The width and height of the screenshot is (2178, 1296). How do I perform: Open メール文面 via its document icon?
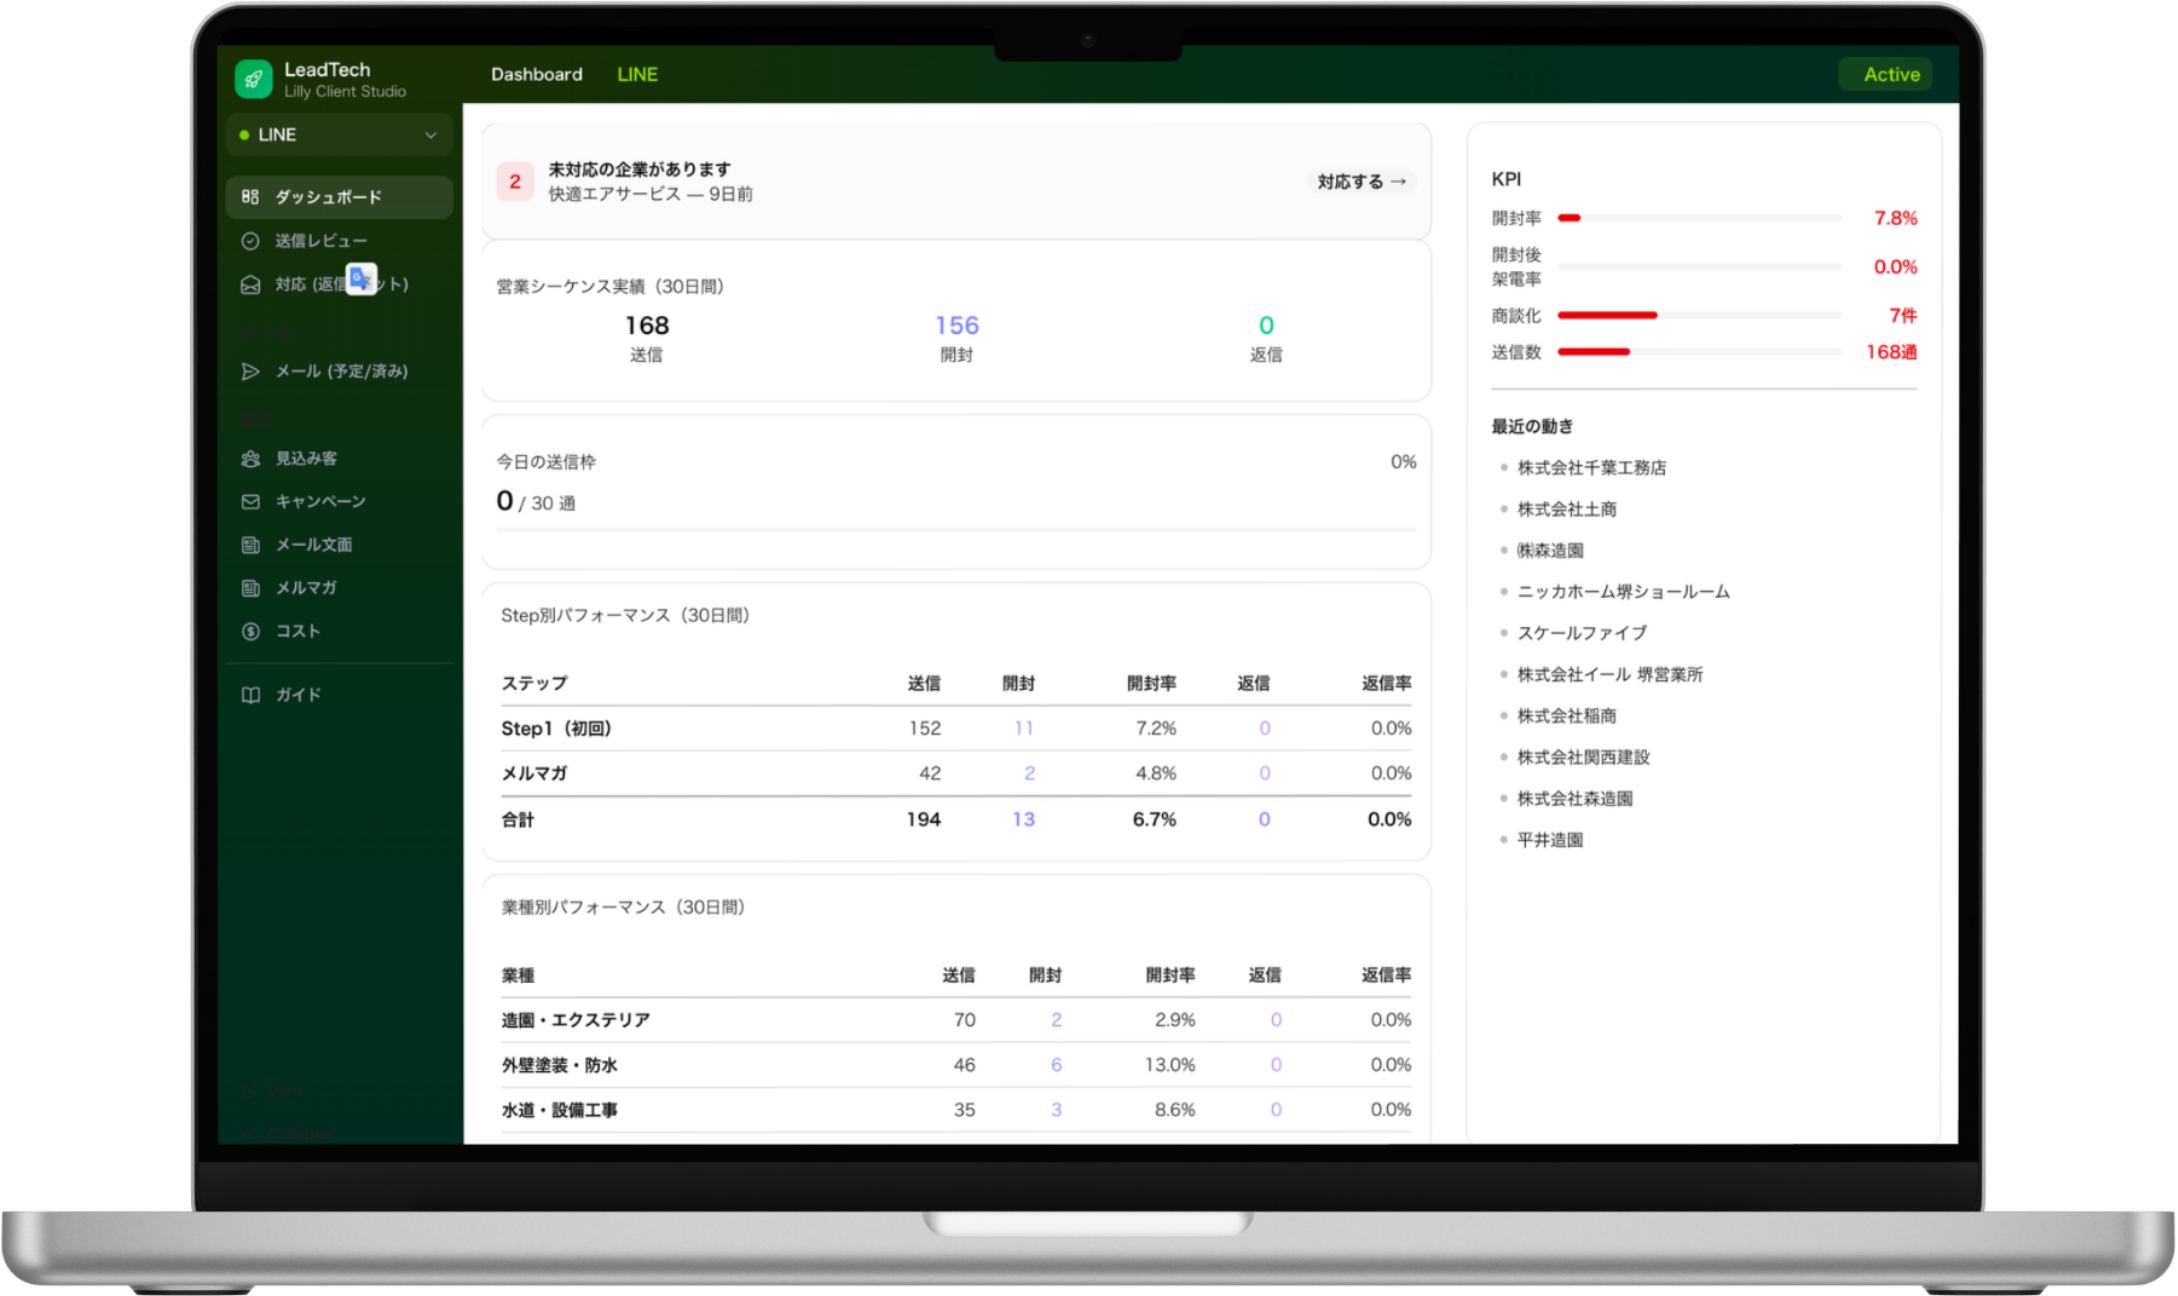tap(250, 545)
